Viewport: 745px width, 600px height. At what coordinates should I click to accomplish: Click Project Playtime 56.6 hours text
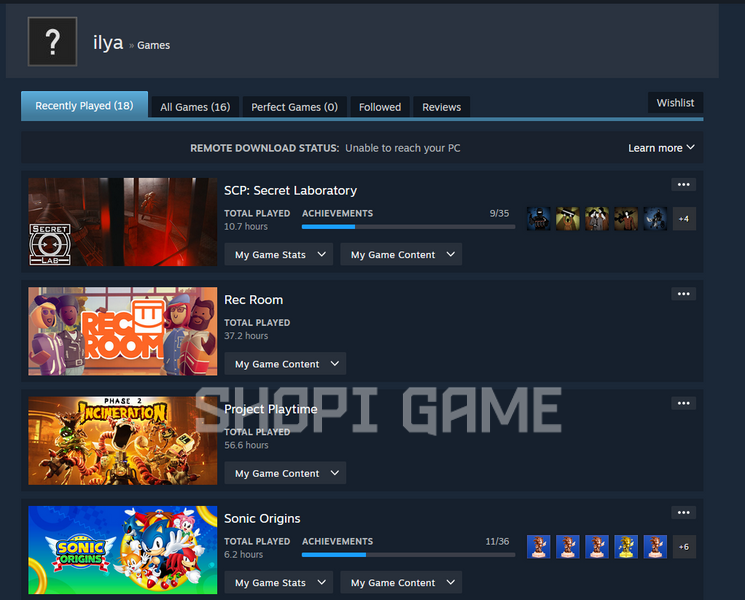(x=246, y=445)
